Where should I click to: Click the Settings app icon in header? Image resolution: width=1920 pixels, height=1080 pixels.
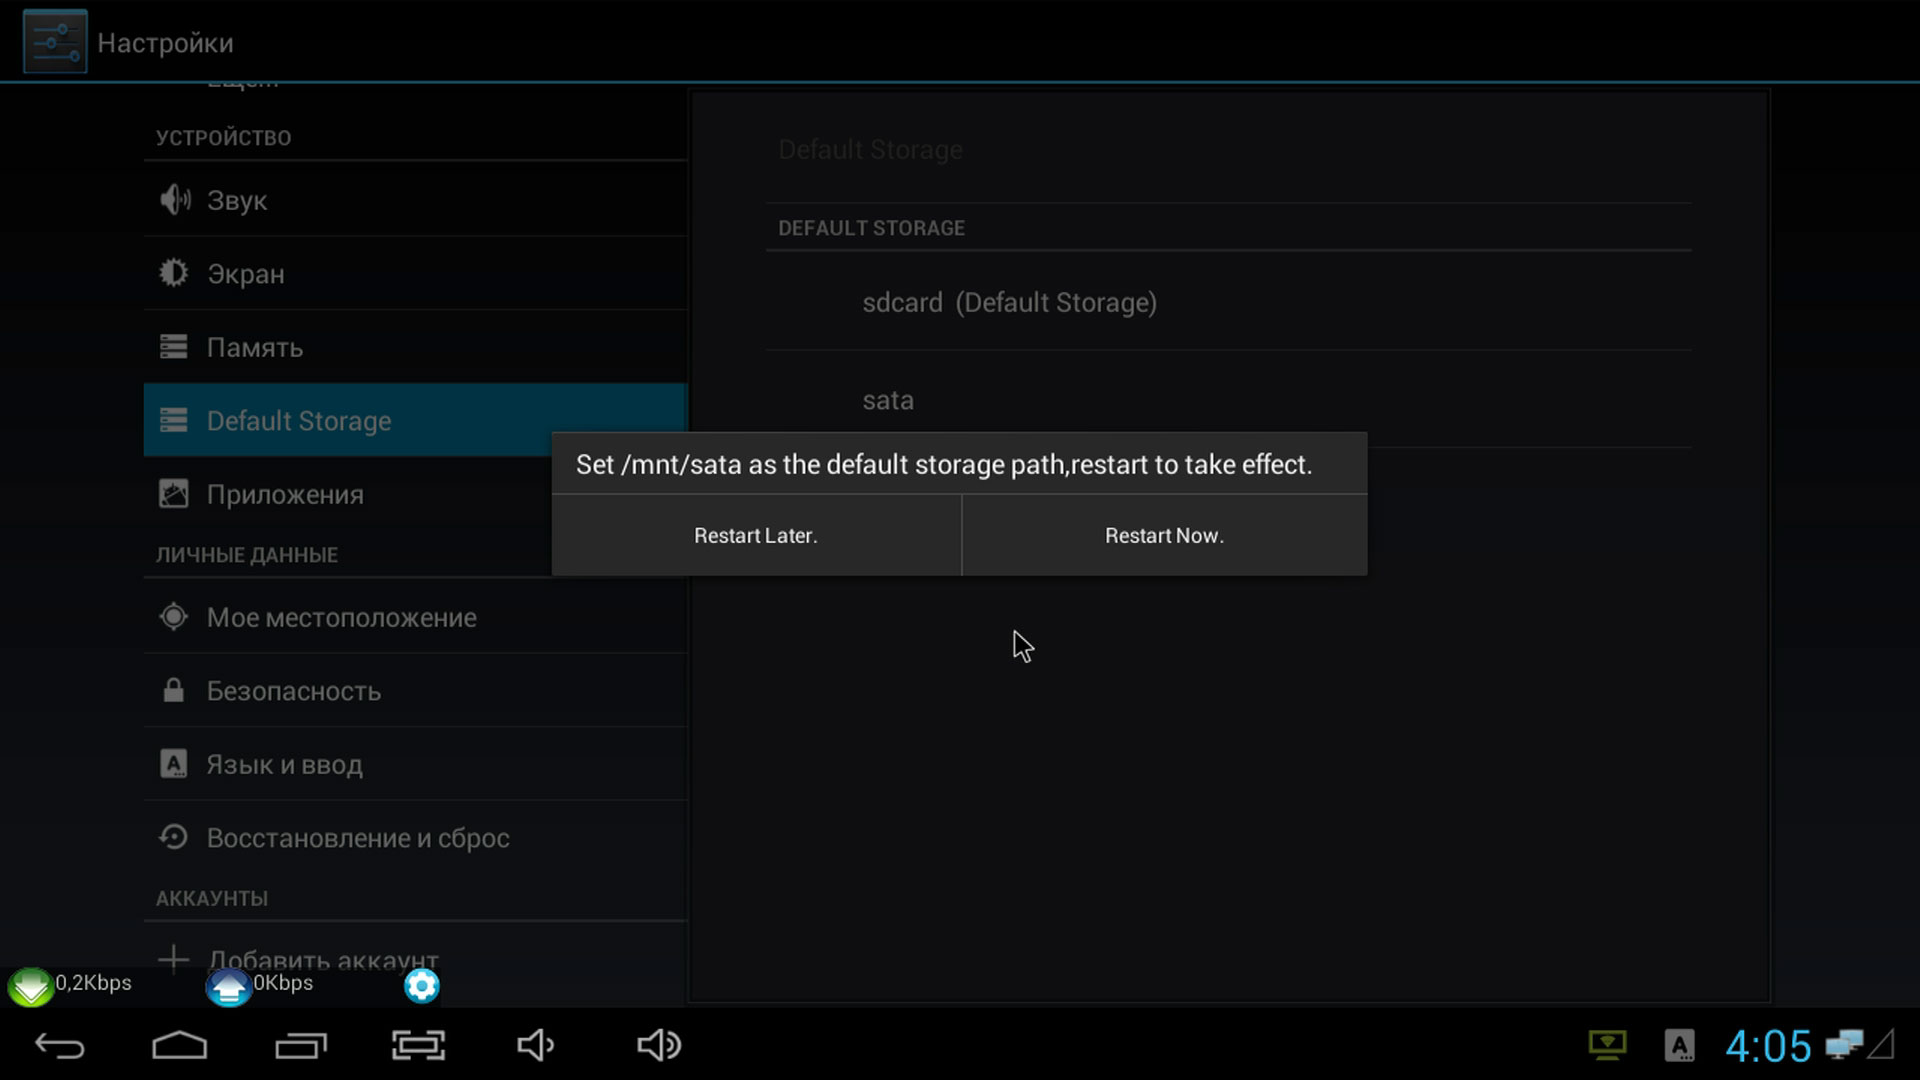(x=55, y=42)
